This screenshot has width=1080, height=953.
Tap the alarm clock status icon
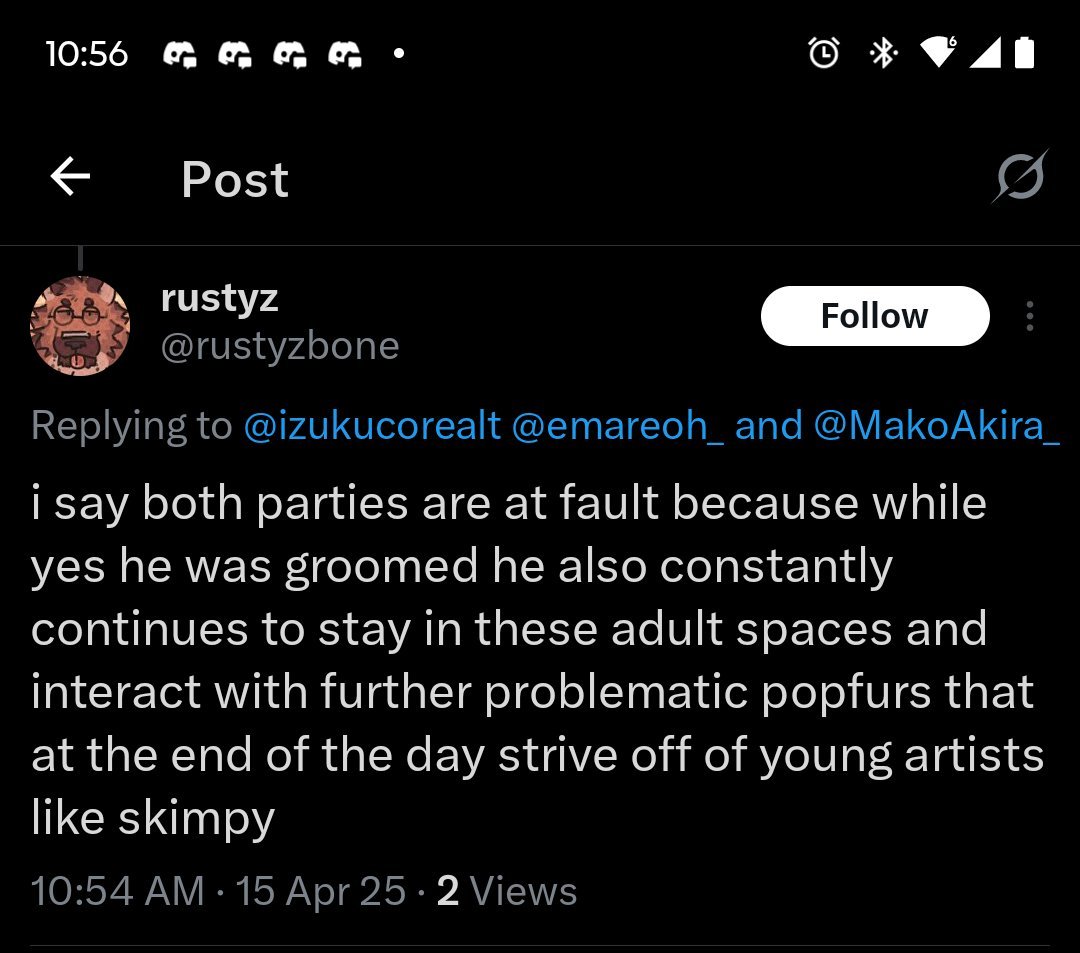point(824,54)
